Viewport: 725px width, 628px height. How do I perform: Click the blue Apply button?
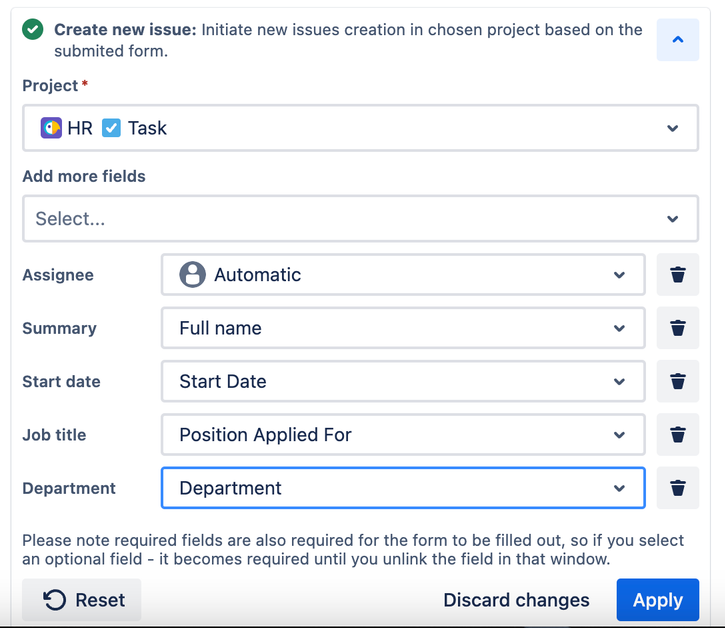[657, 600]
